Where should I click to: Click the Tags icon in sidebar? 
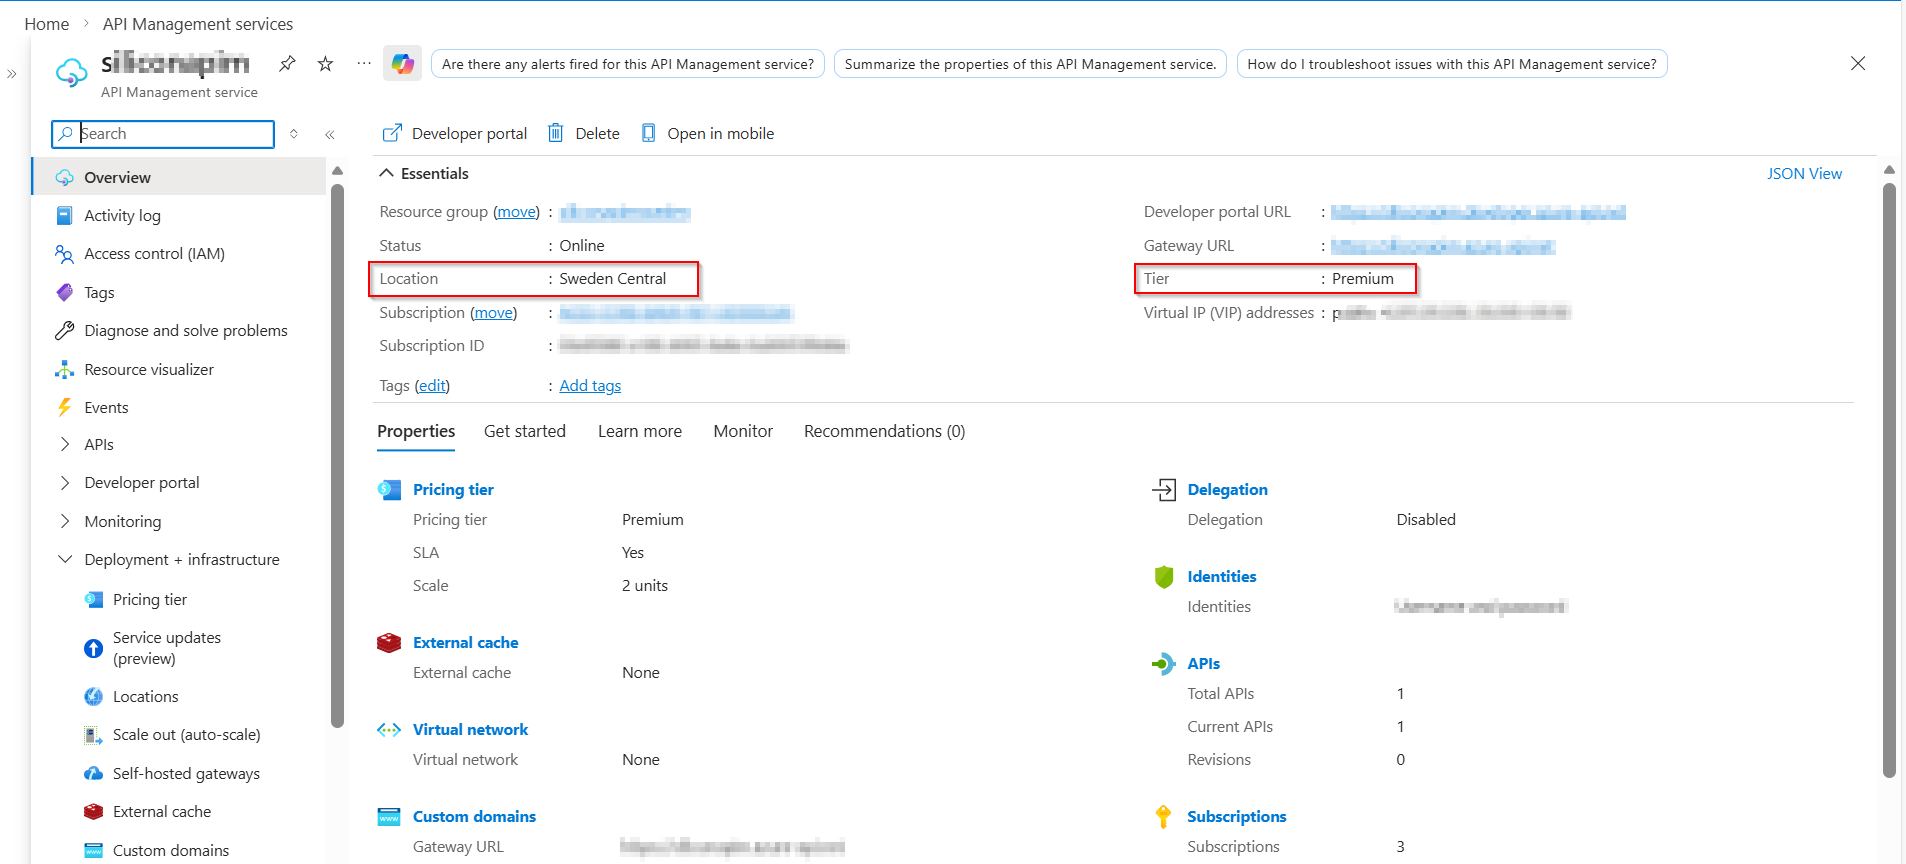(x=65, y=292)
